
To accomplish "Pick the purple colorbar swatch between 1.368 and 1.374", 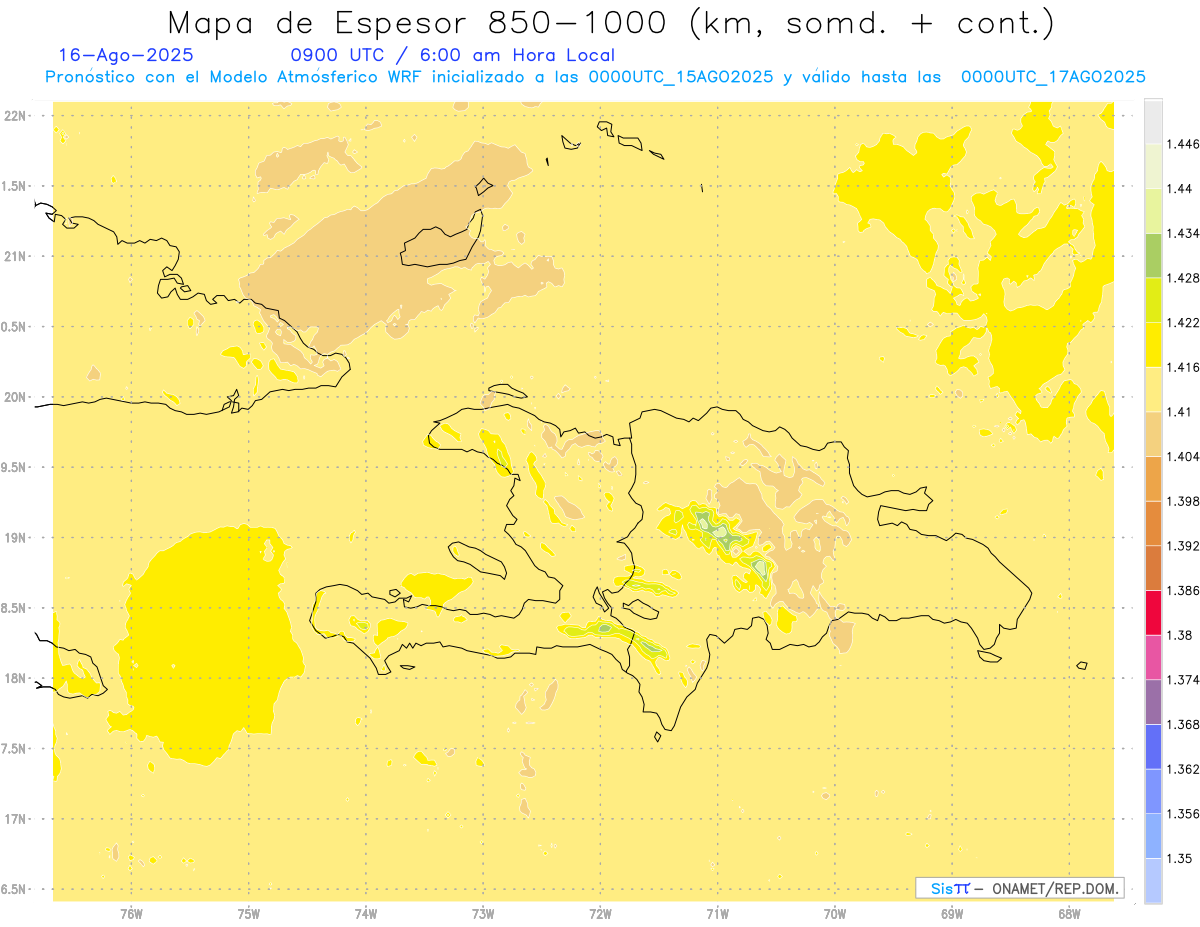I will 1153,702.
